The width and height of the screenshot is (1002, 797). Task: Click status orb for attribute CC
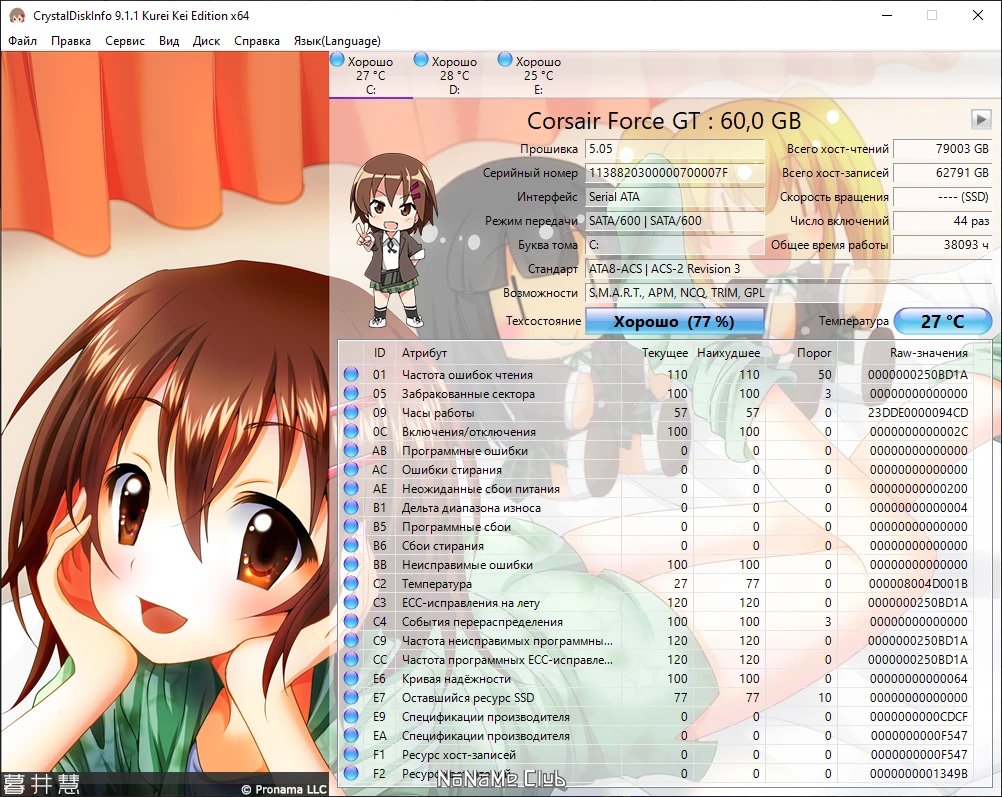tap(351, 660)
